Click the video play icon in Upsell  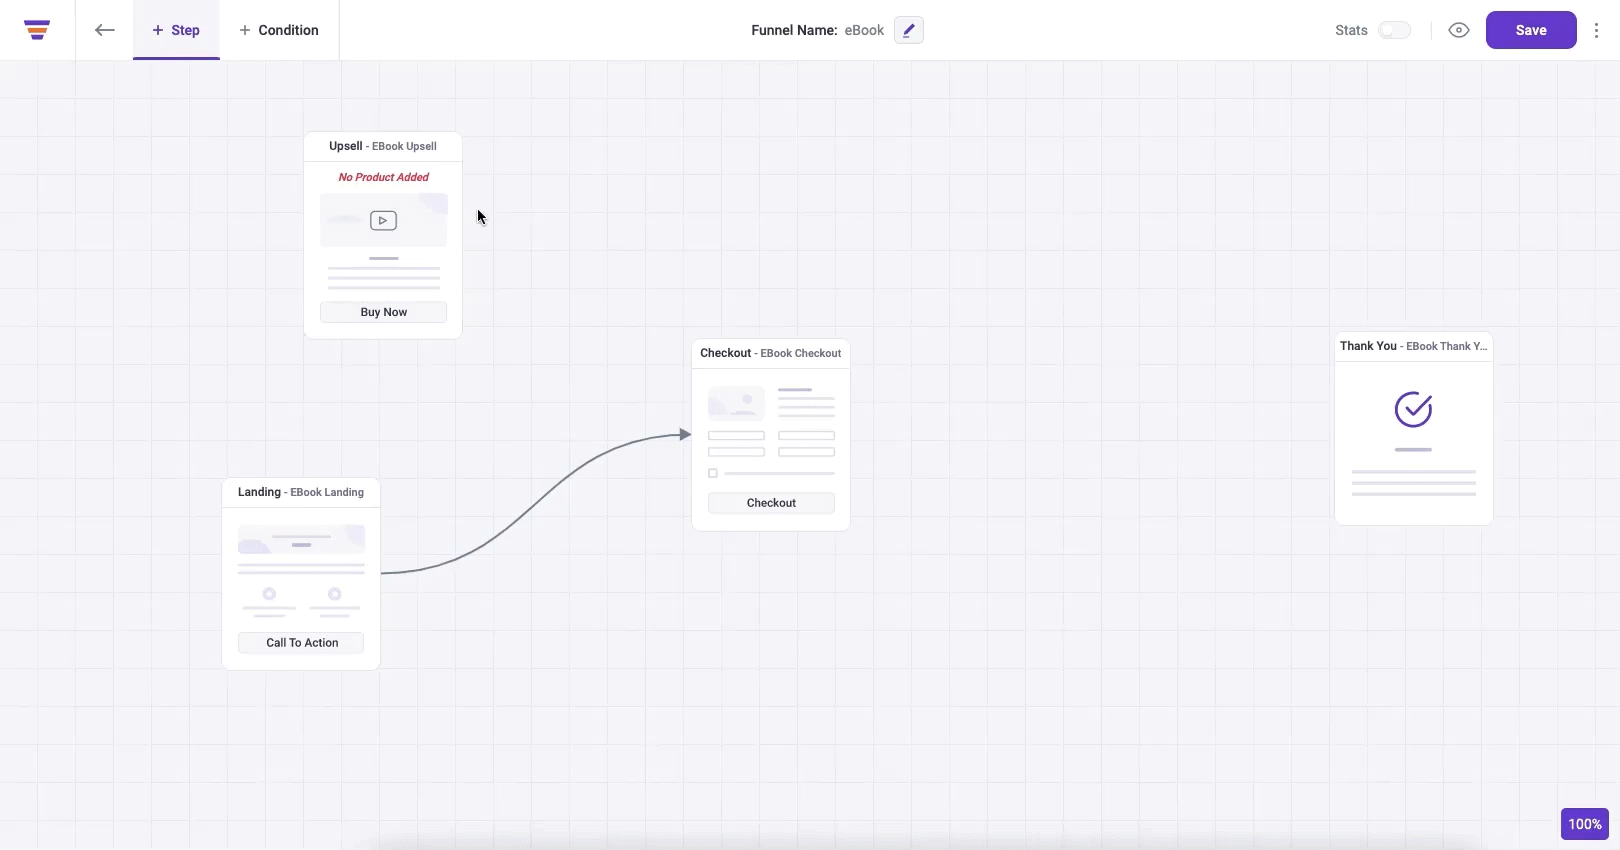pos(383,220)
